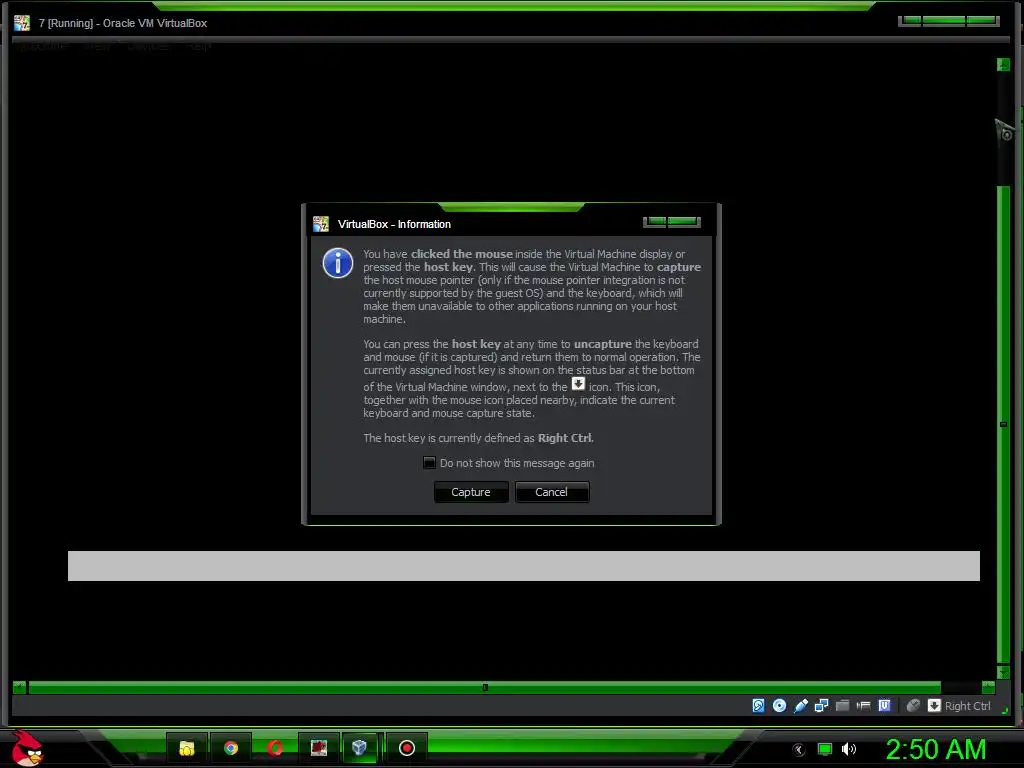Image resolution: width=1024 pixels, height=768 pixels.
Task: Click the horizontal scrollbar left arrow
Action: pyautogui.click(x=19, y=687)
